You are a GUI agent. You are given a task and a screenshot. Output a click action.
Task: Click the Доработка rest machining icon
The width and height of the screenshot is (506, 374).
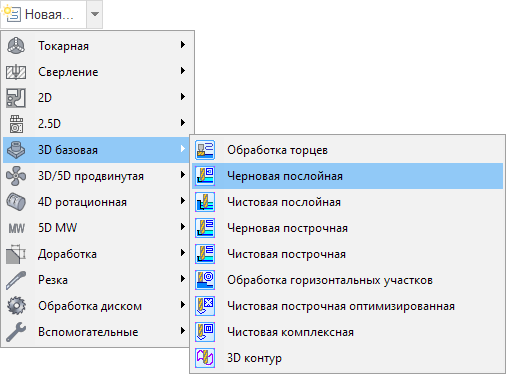(x=16, y=254)
